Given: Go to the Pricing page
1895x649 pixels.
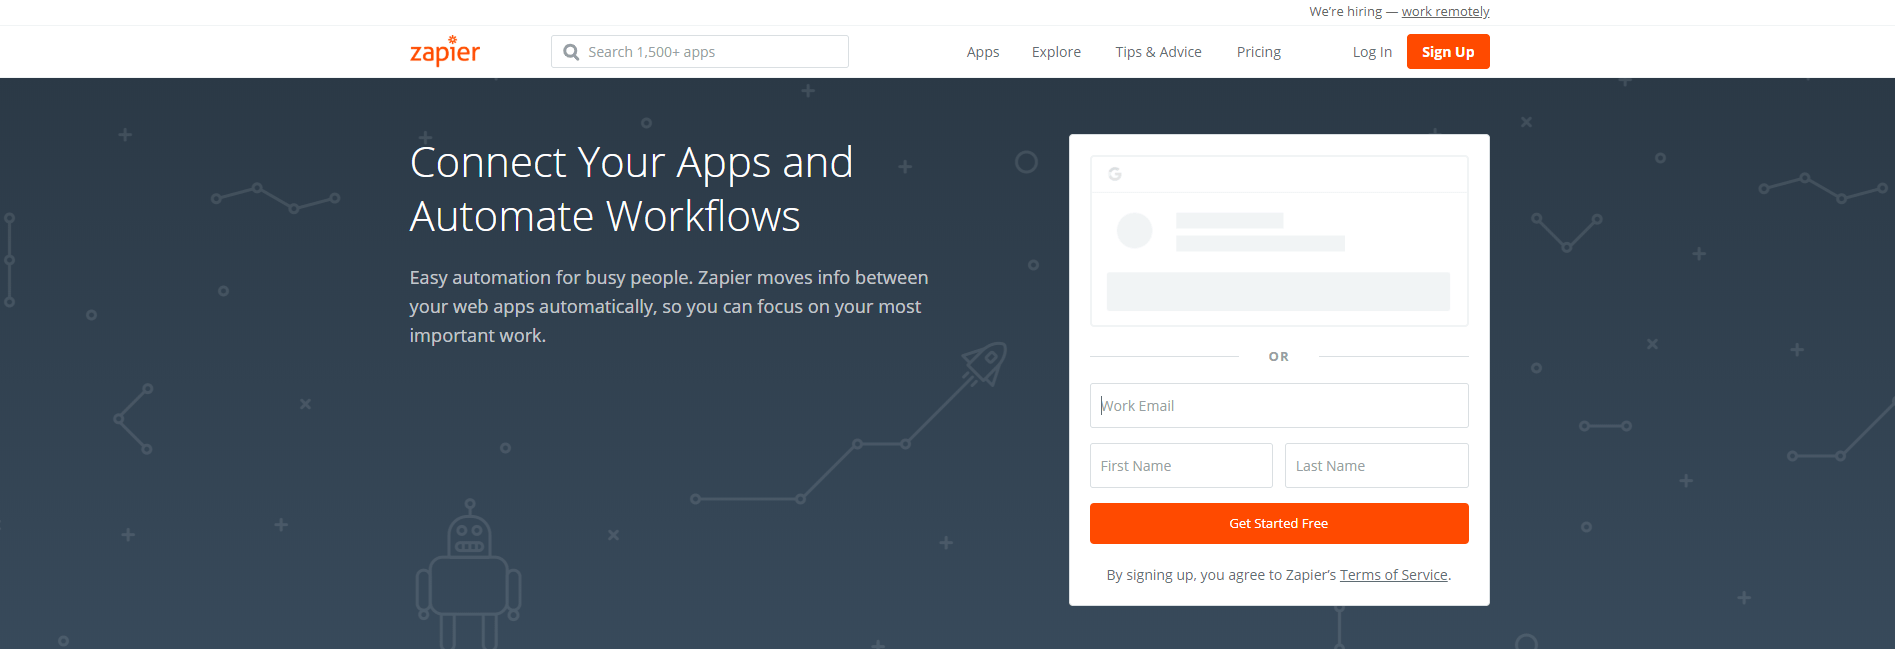Looking at the screenshot, I should coord(1258,52).
